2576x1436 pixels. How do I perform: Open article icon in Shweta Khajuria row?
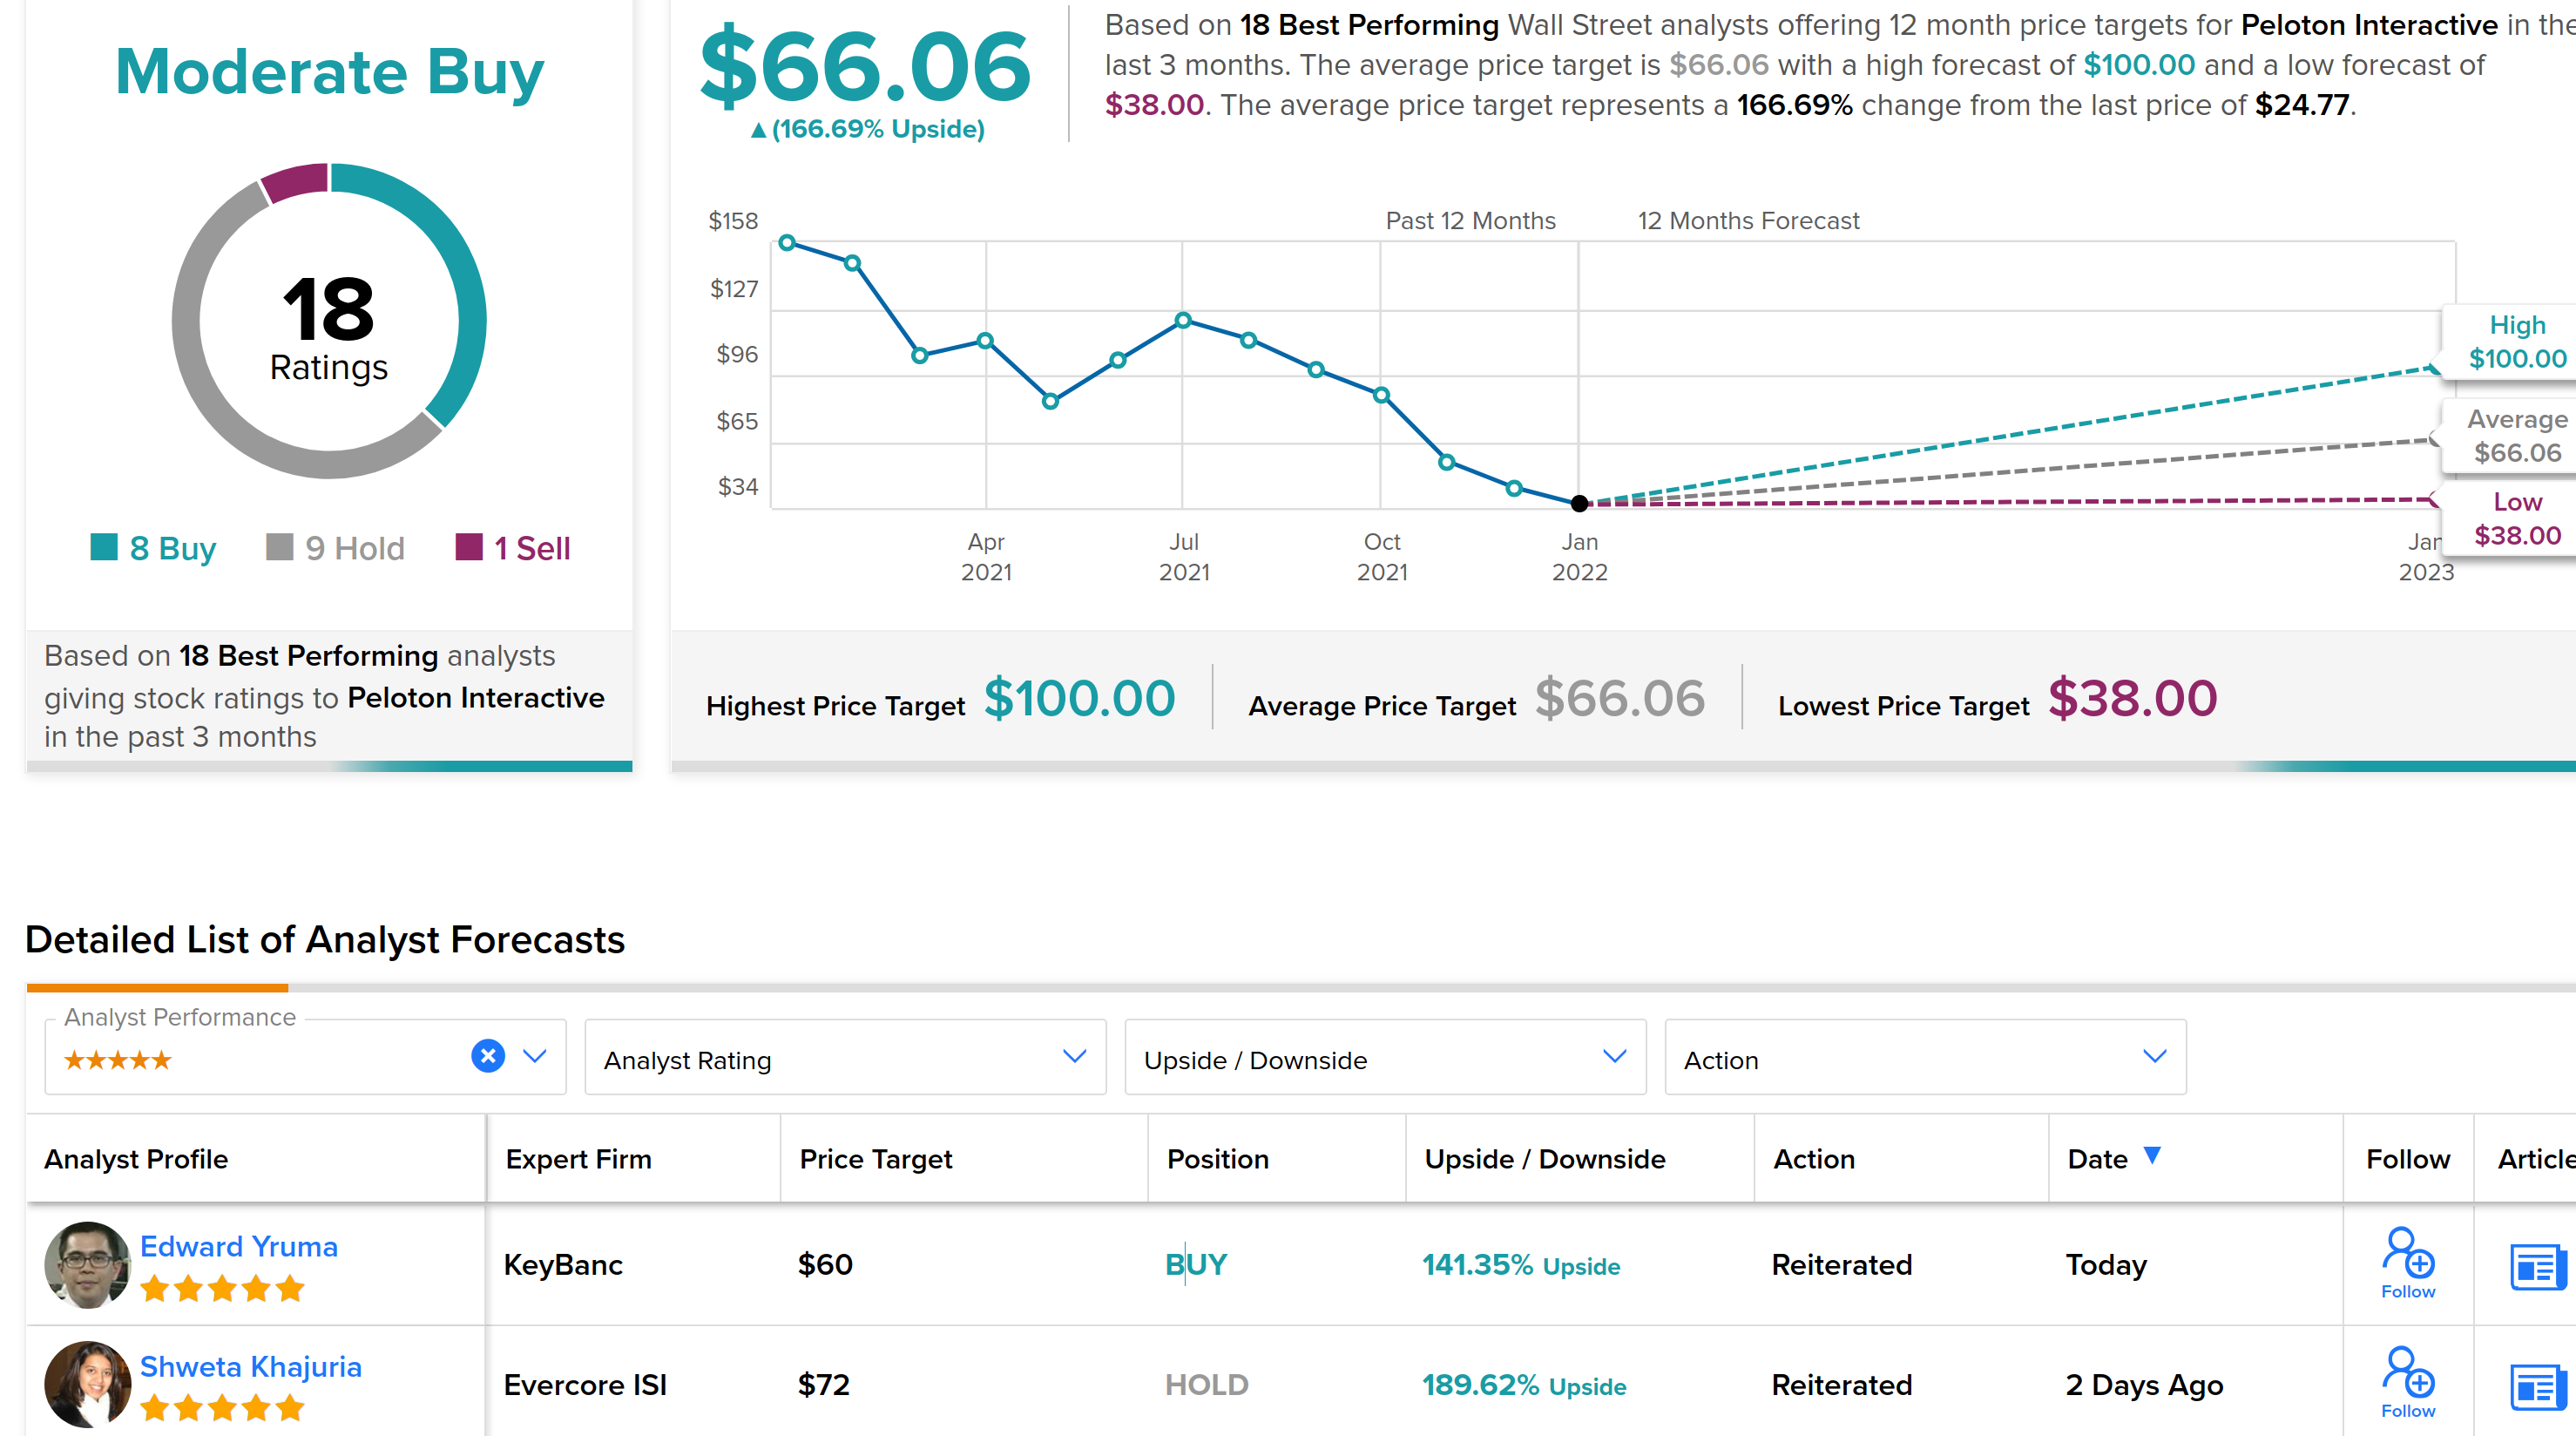pos(2537,1386)
